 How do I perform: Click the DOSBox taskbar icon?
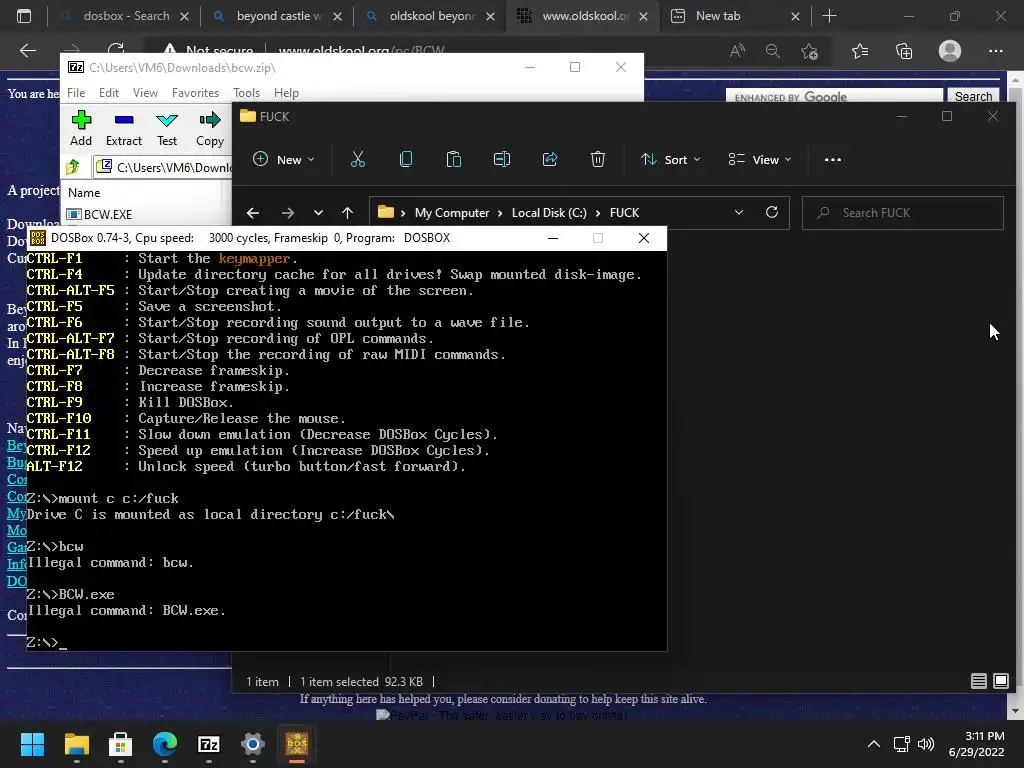[296, 744]
